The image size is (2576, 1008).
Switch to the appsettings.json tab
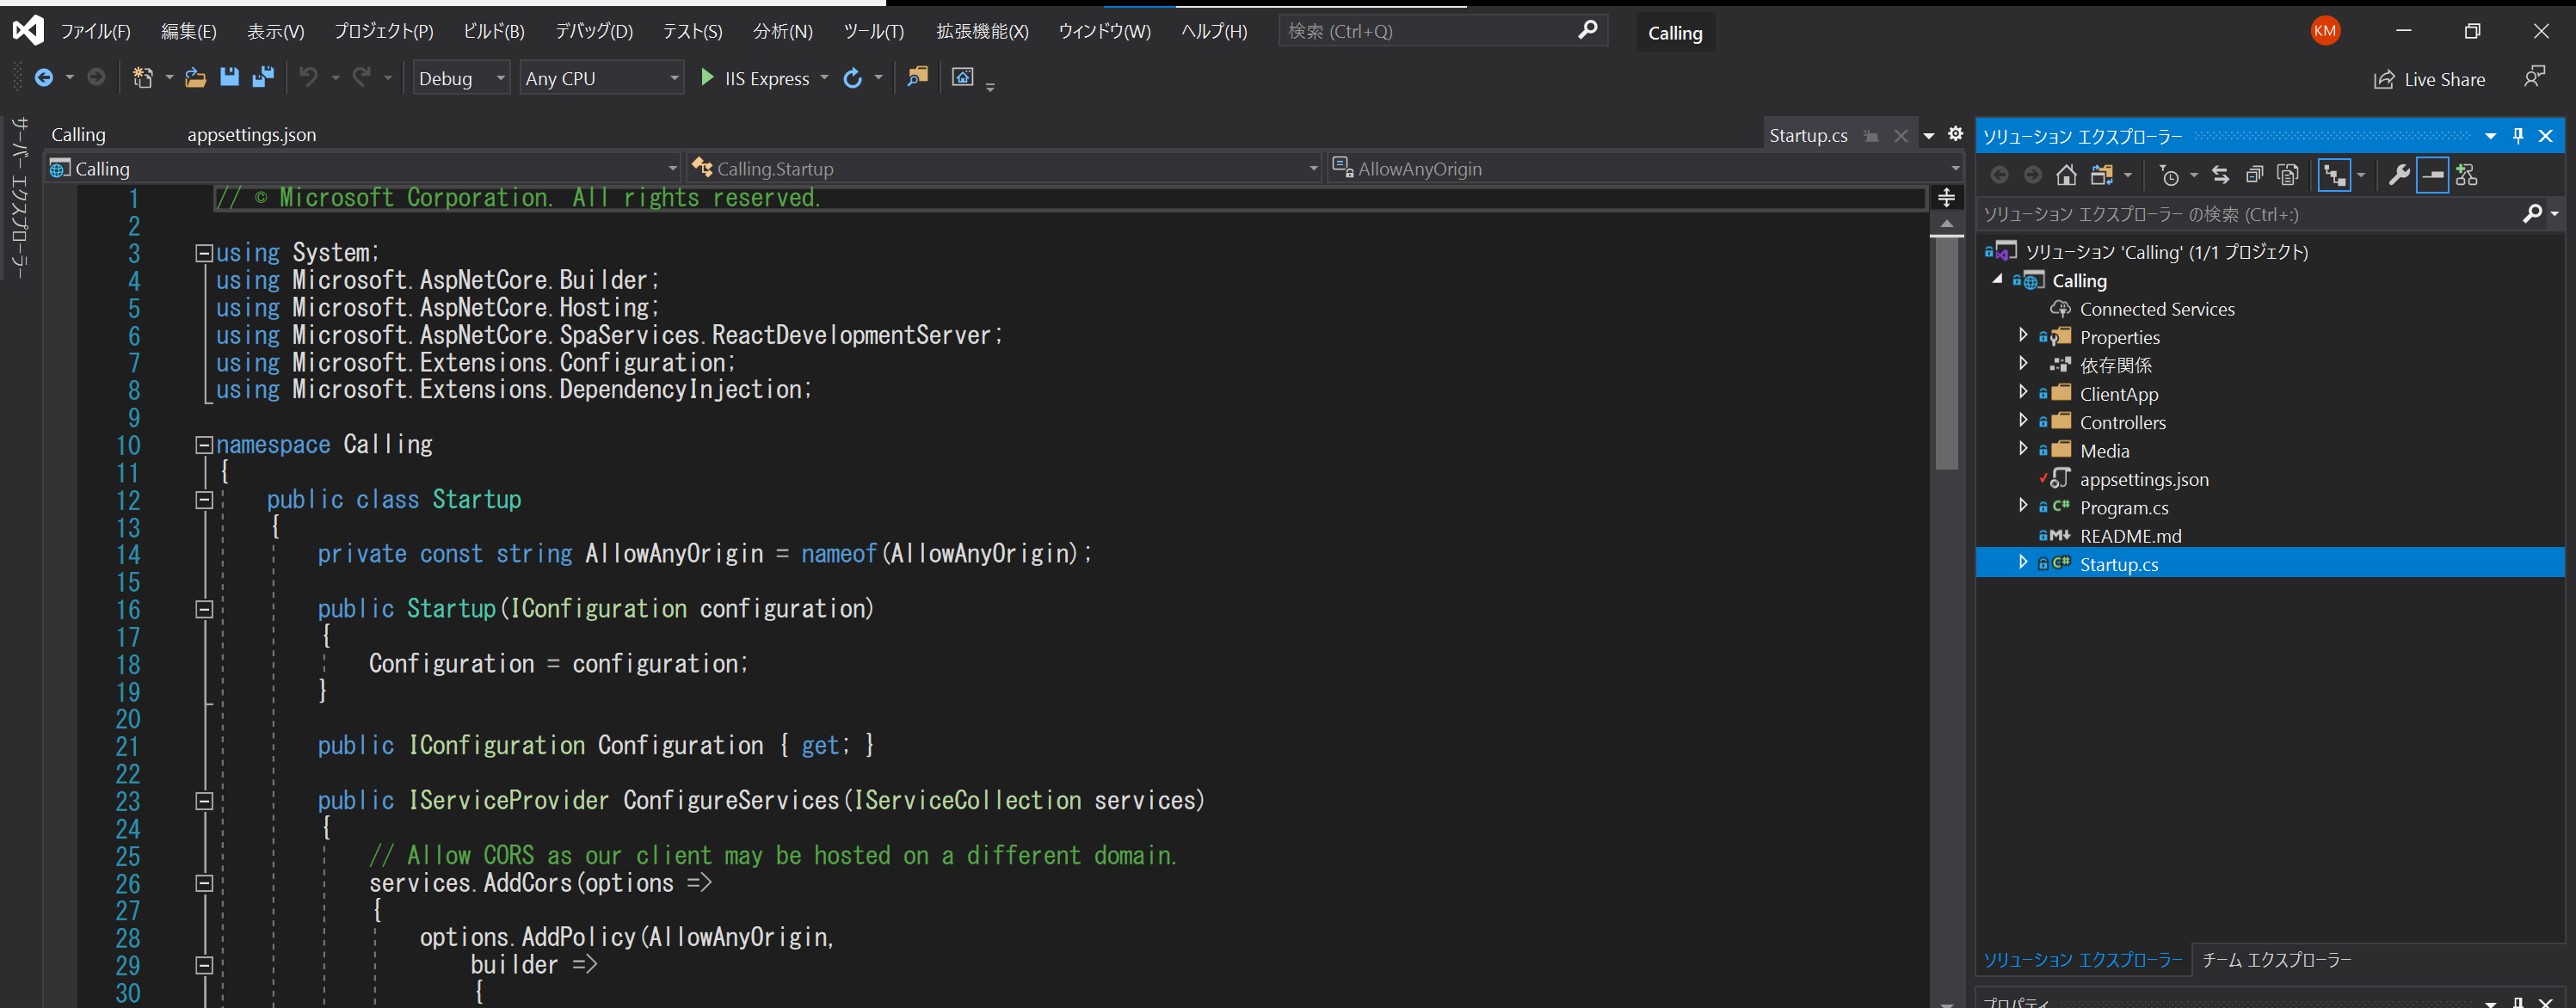tap(251, 134)
